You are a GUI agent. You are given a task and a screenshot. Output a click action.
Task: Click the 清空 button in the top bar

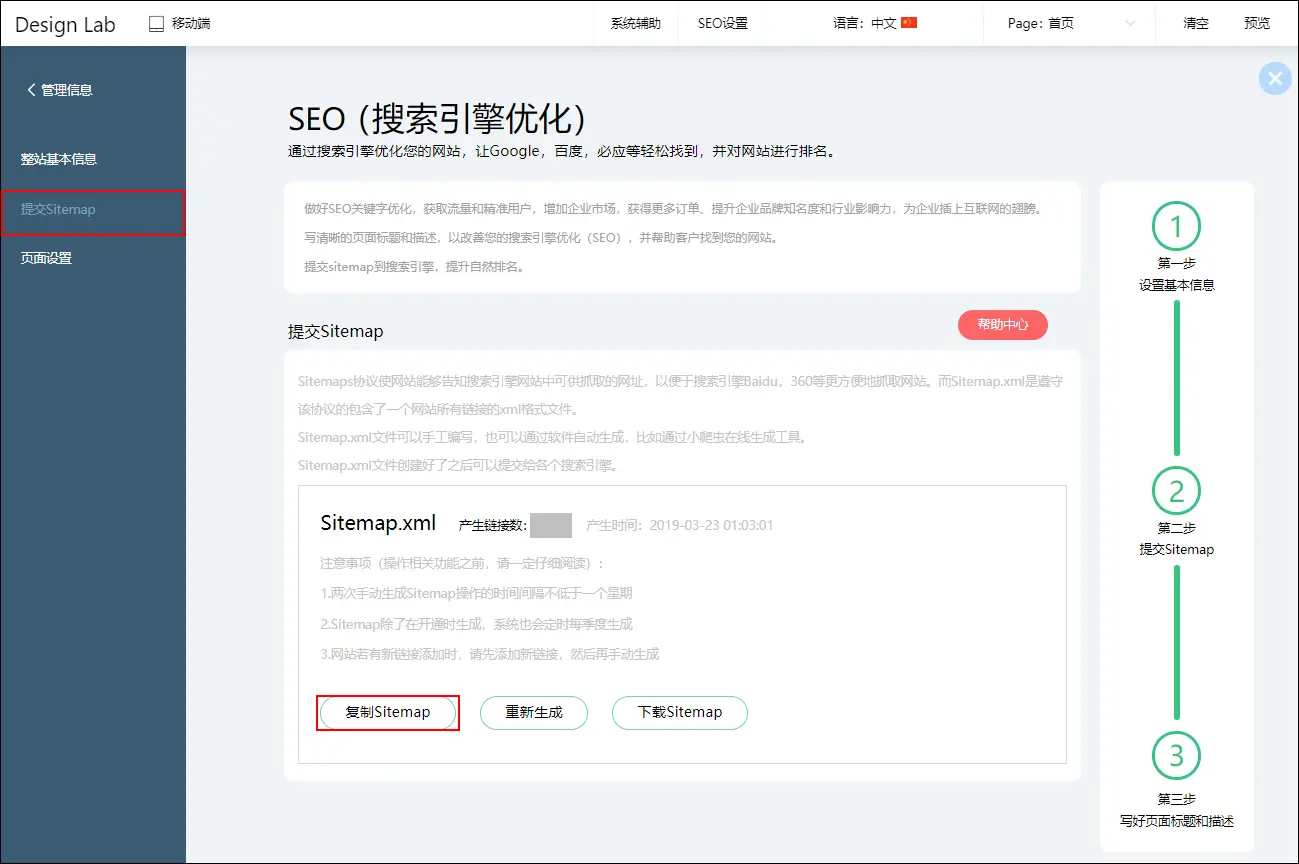1196,23
